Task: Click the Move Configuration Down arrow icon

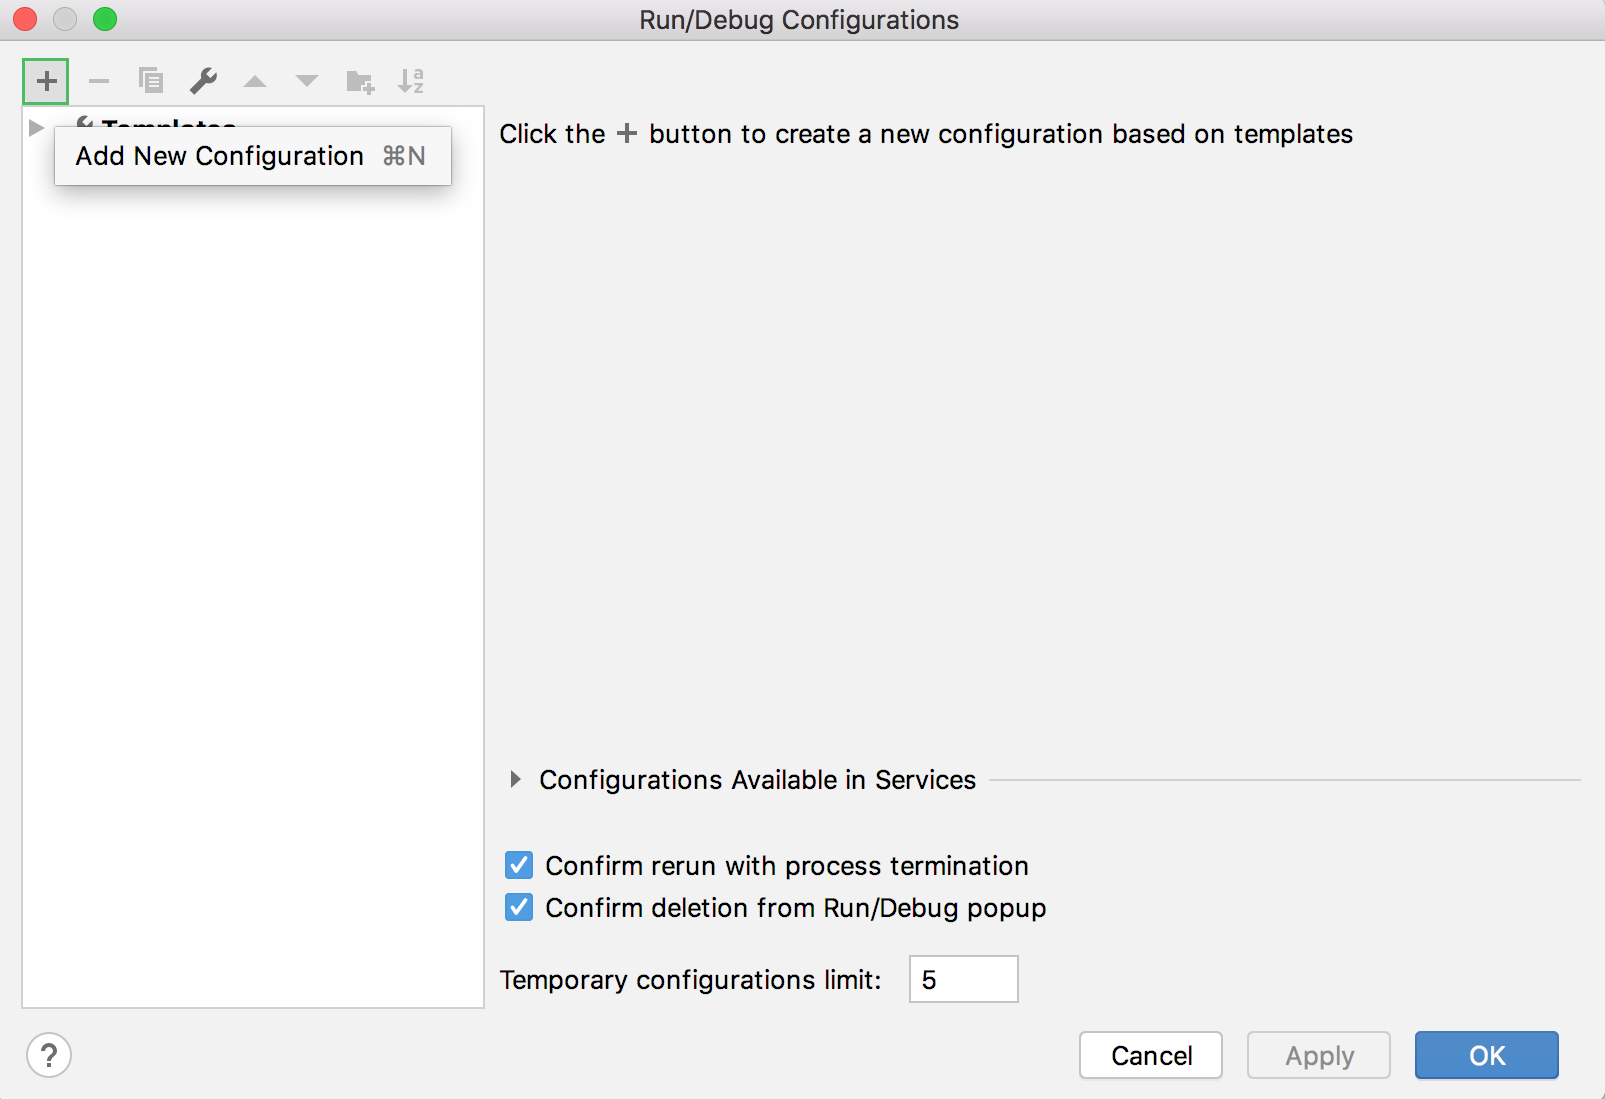Action: tap(306, 80)
